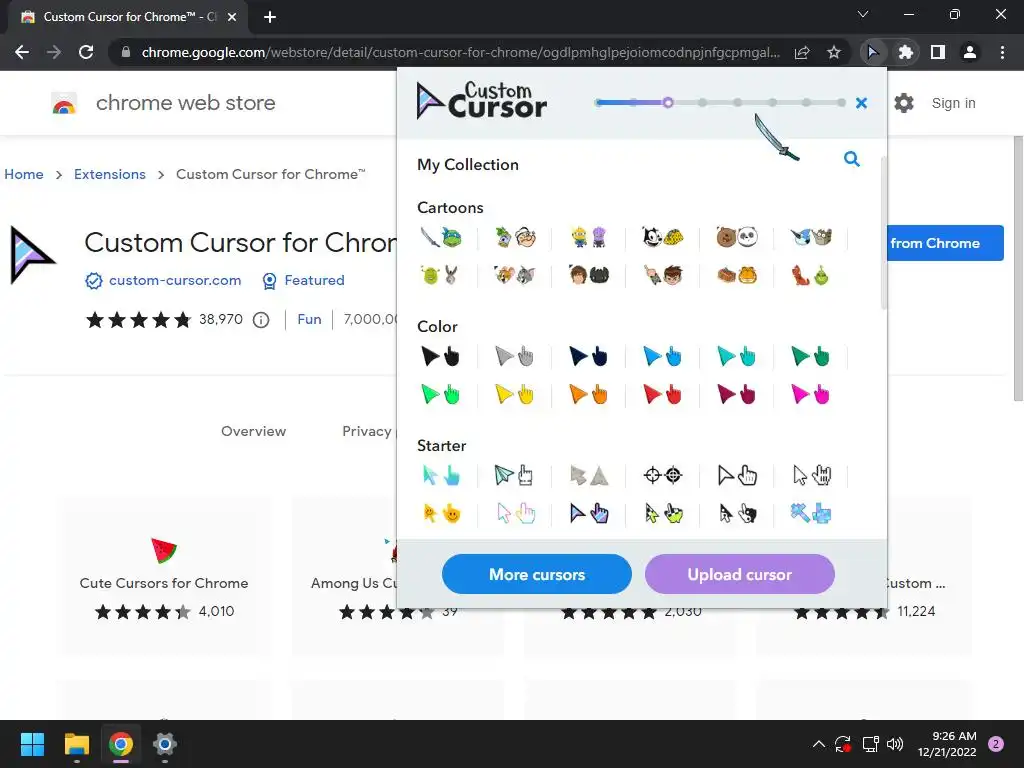Click the address bar URL
1024x768 pixels.
click(x=460, y=52)
